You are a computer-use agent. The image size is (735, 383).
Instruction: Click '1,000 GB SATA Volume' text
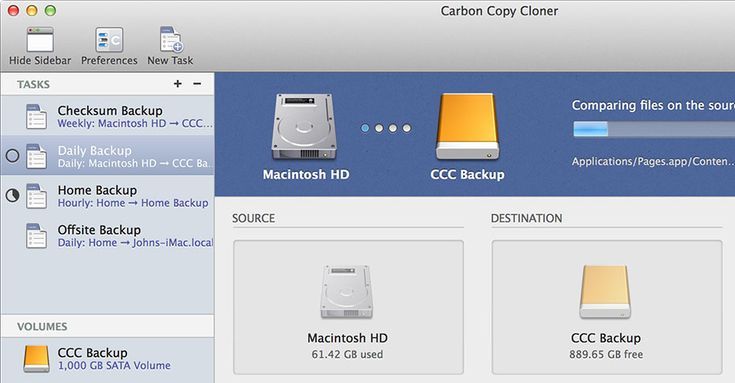(114, 366)
